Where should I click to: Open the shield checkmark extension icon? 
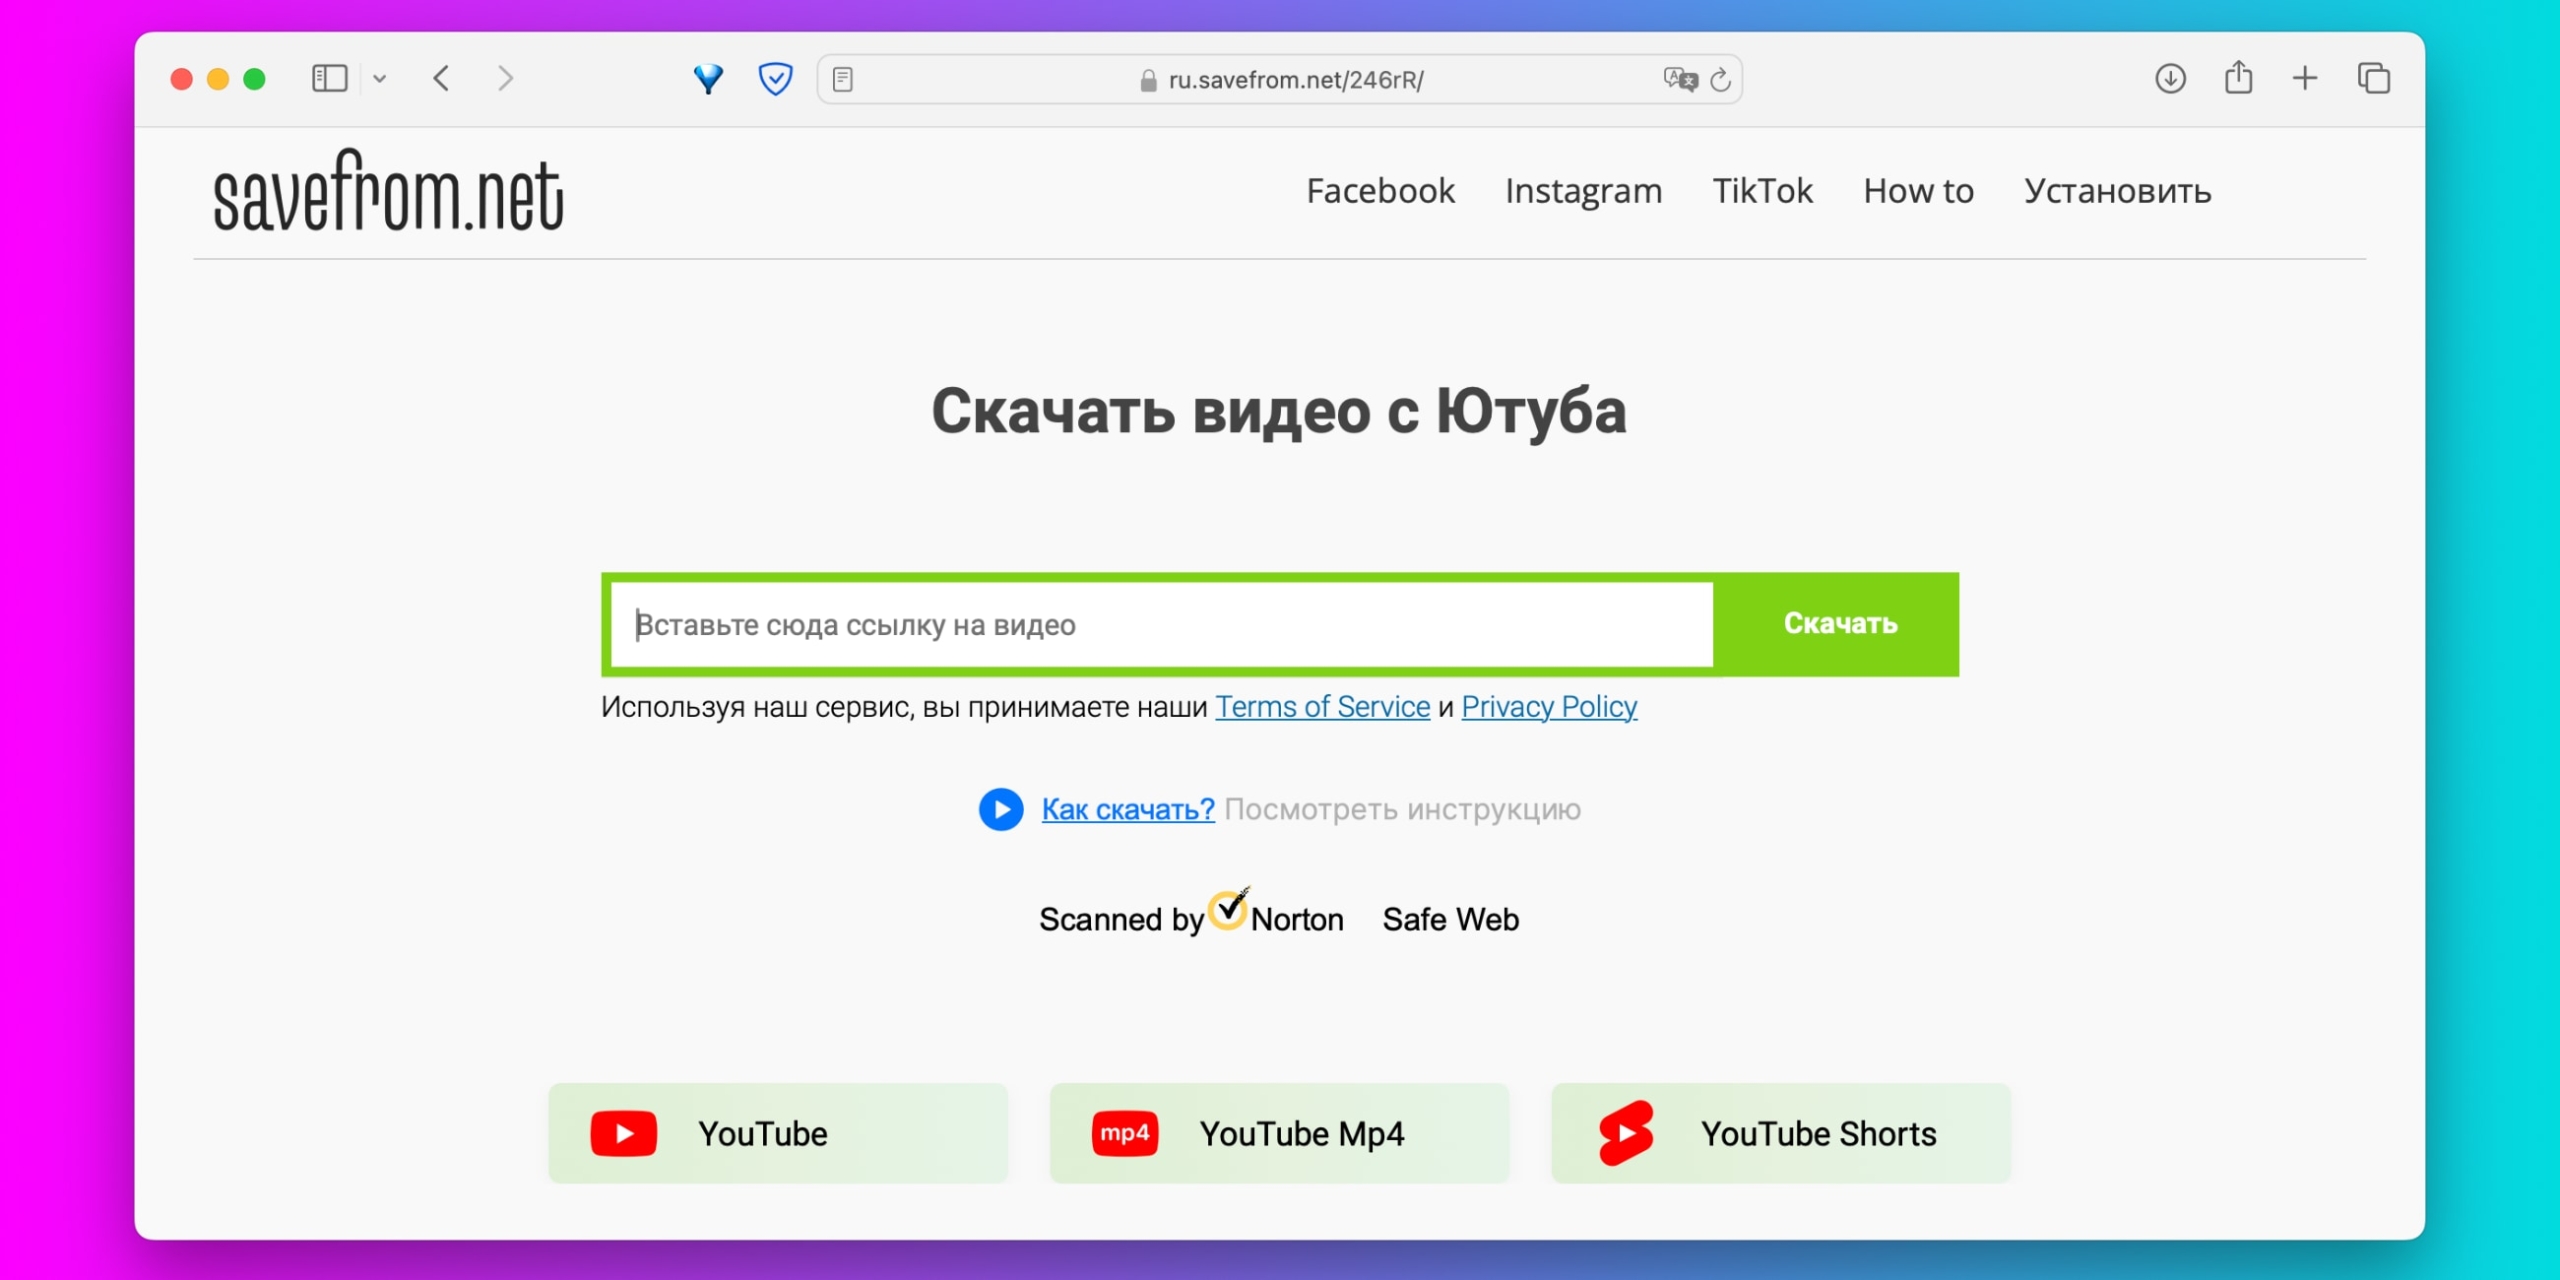tap(775, 78)
